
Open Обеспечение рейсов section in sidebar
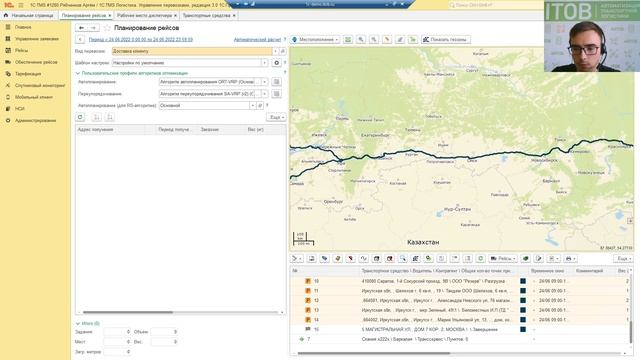coord(36,62)
